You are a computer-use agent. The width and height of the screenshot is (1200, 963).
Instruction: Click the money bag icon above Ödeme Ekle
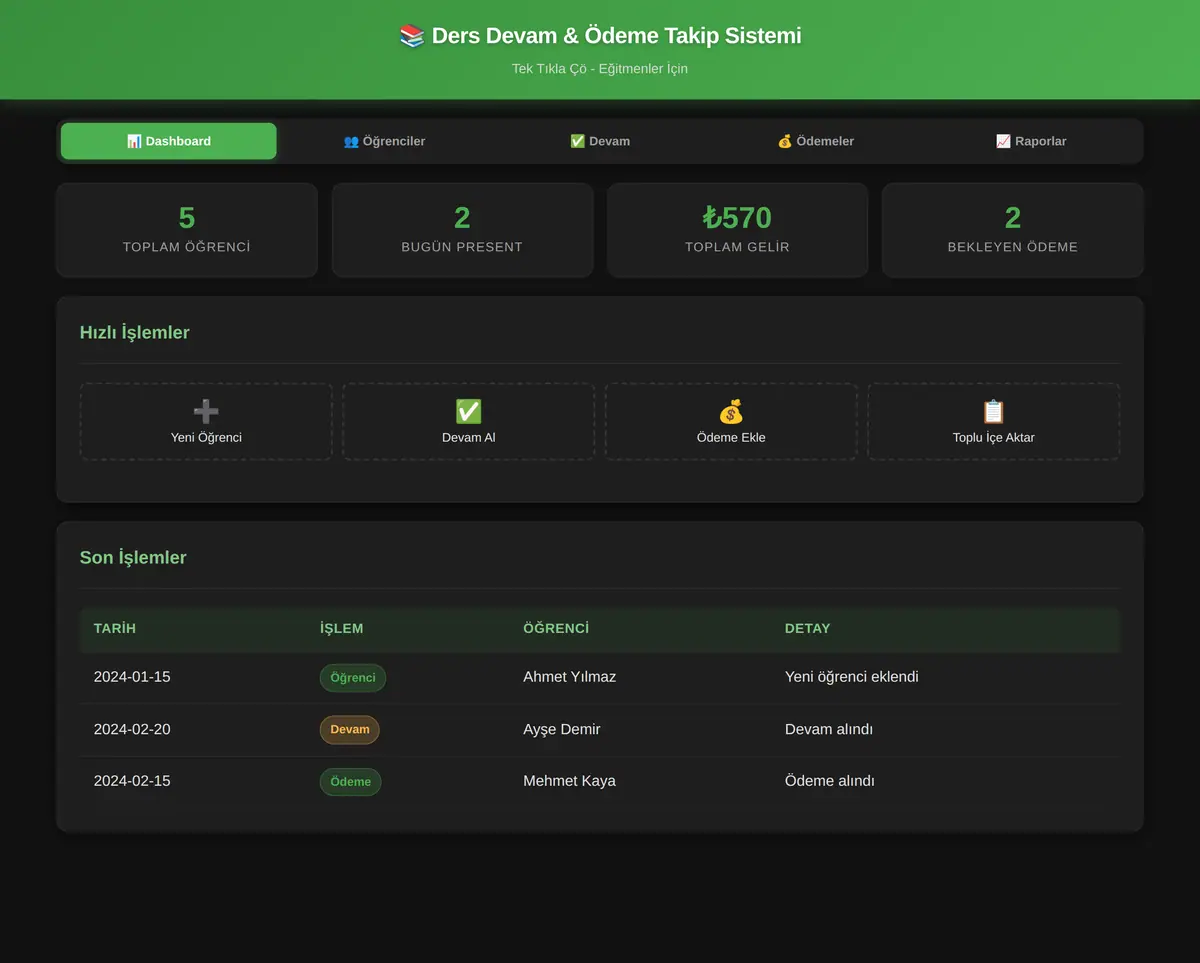point(731,411)
